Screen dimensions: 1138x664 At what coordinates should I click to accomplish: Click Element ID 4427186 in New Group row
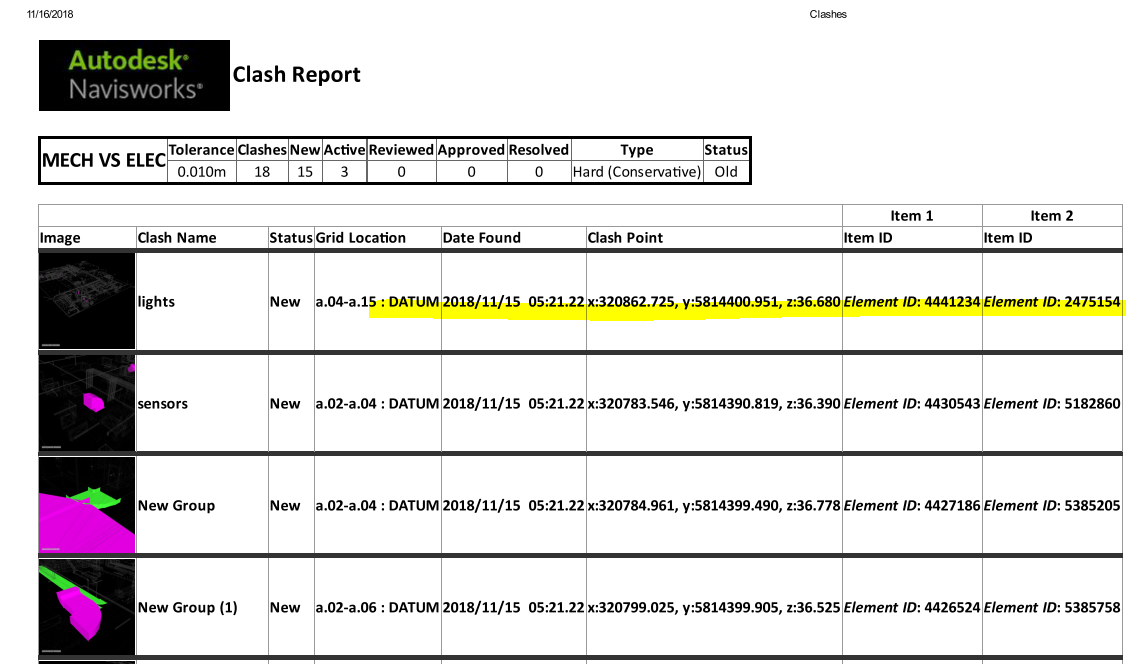[911, 506]
